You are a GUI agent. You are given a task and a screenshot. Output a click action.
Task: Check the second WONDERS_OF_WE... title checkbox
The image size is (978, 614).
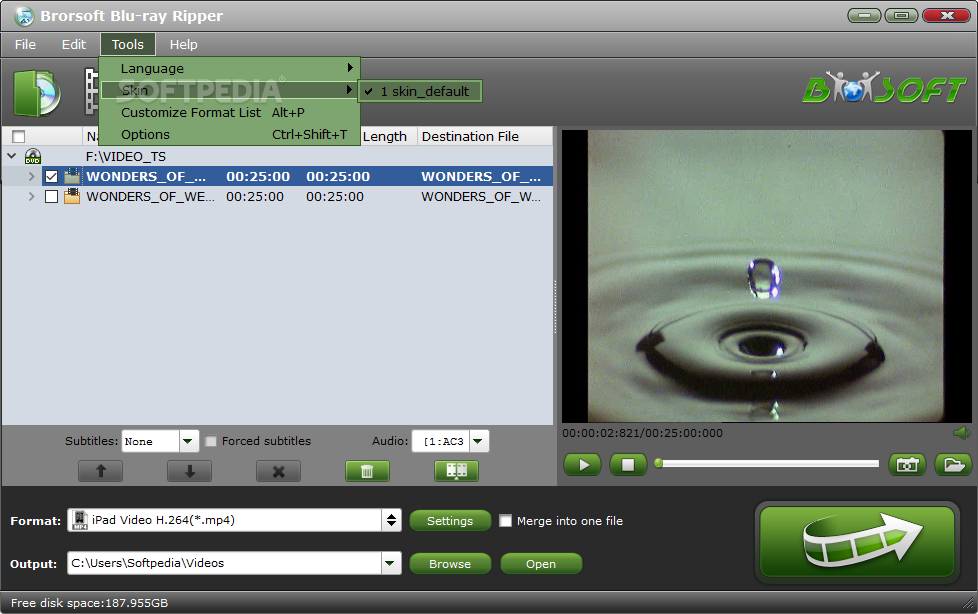click(x=52, y=197)
